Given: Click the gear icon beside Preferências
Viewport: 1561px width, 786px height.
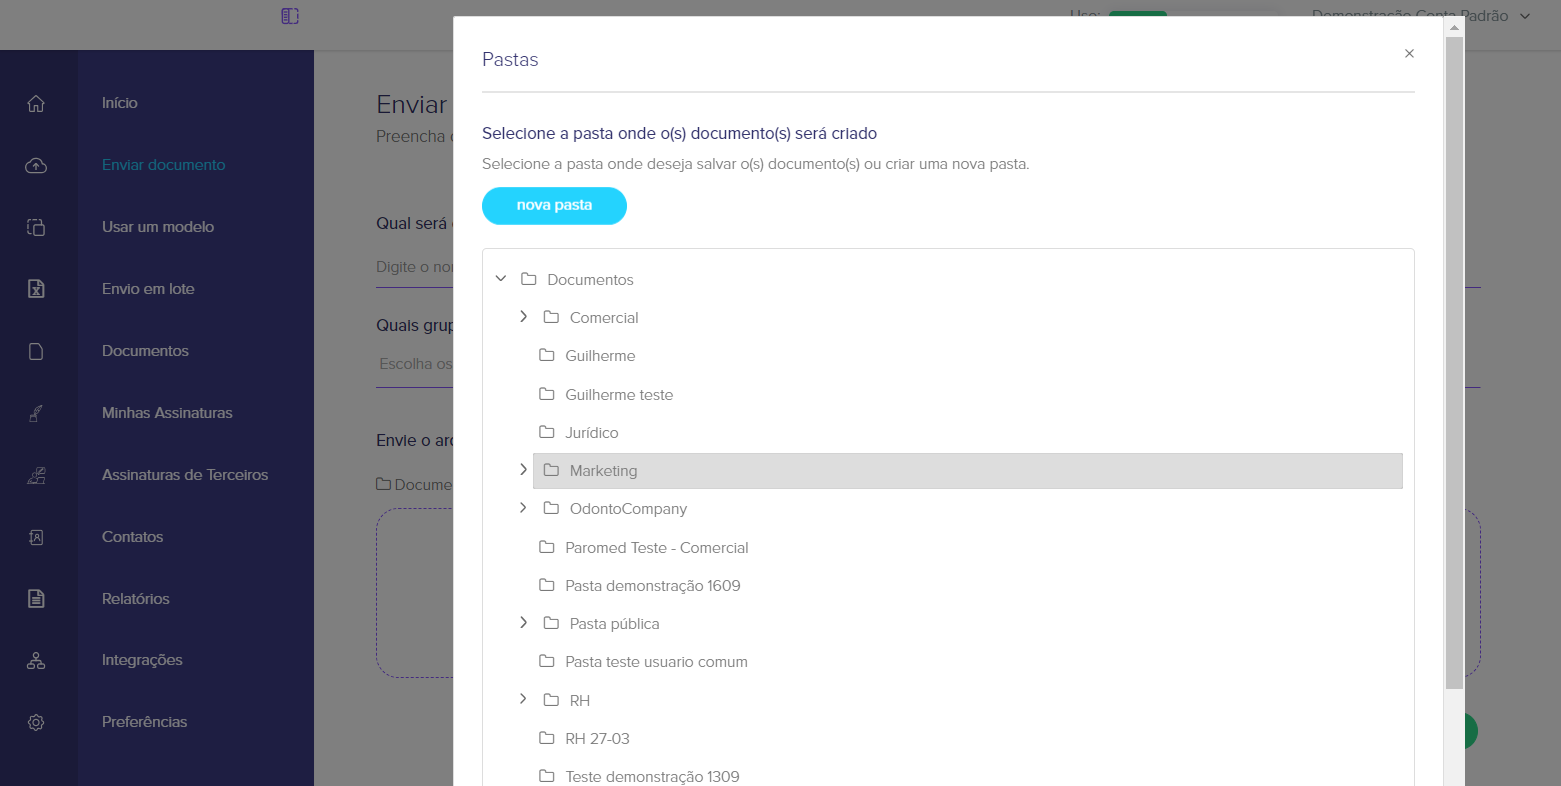Looking at the screenshot, I should click(36, 722).
